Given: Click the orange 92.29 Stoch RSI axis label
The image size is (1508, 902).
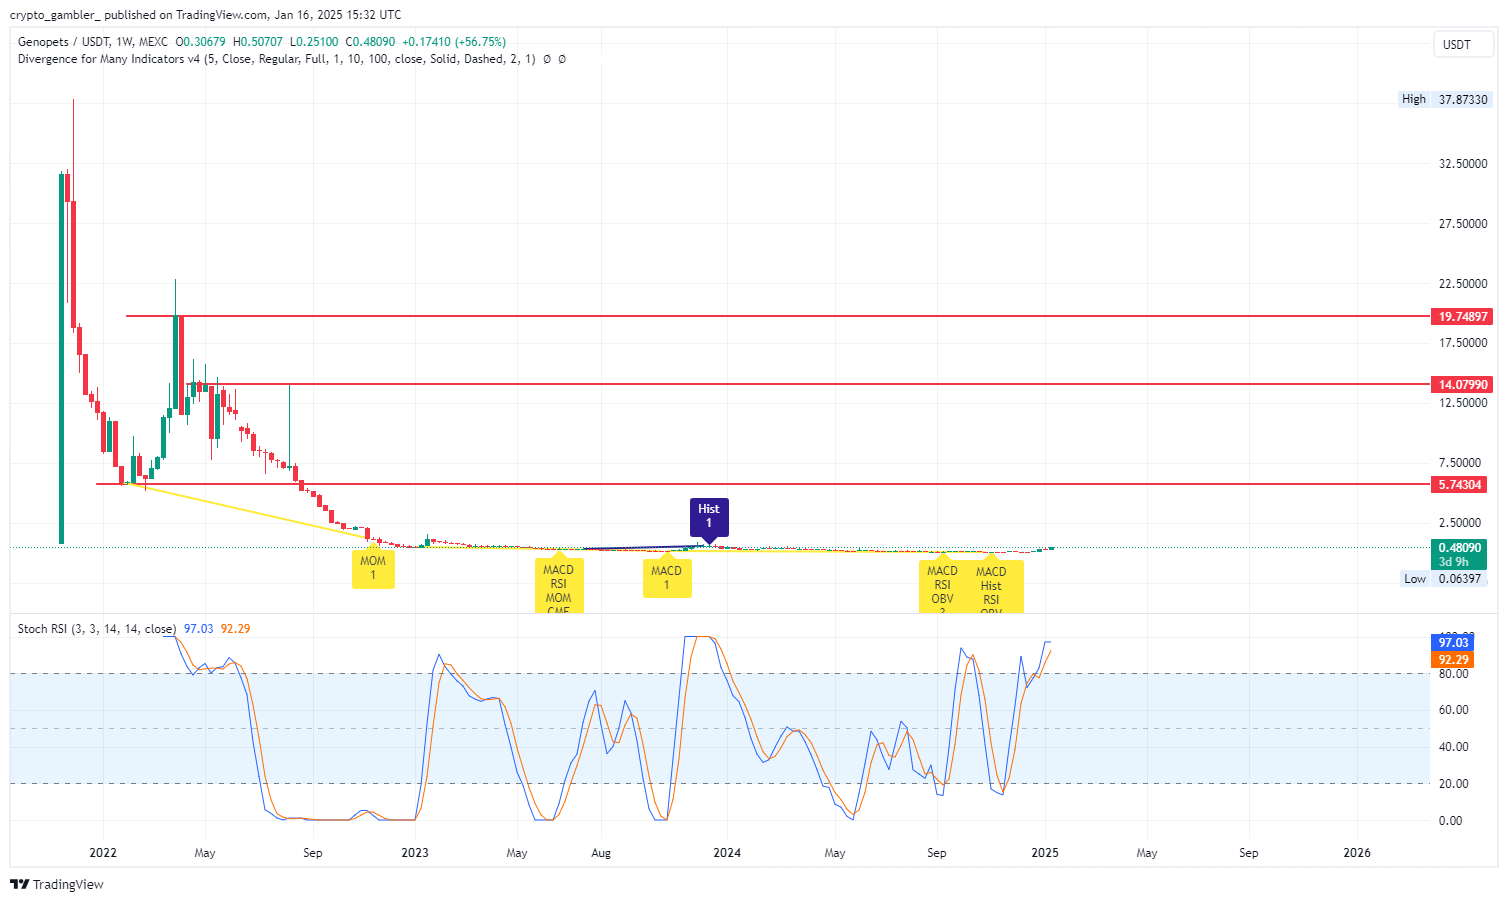Looking at the screenshot, I should click(1452, 660).
